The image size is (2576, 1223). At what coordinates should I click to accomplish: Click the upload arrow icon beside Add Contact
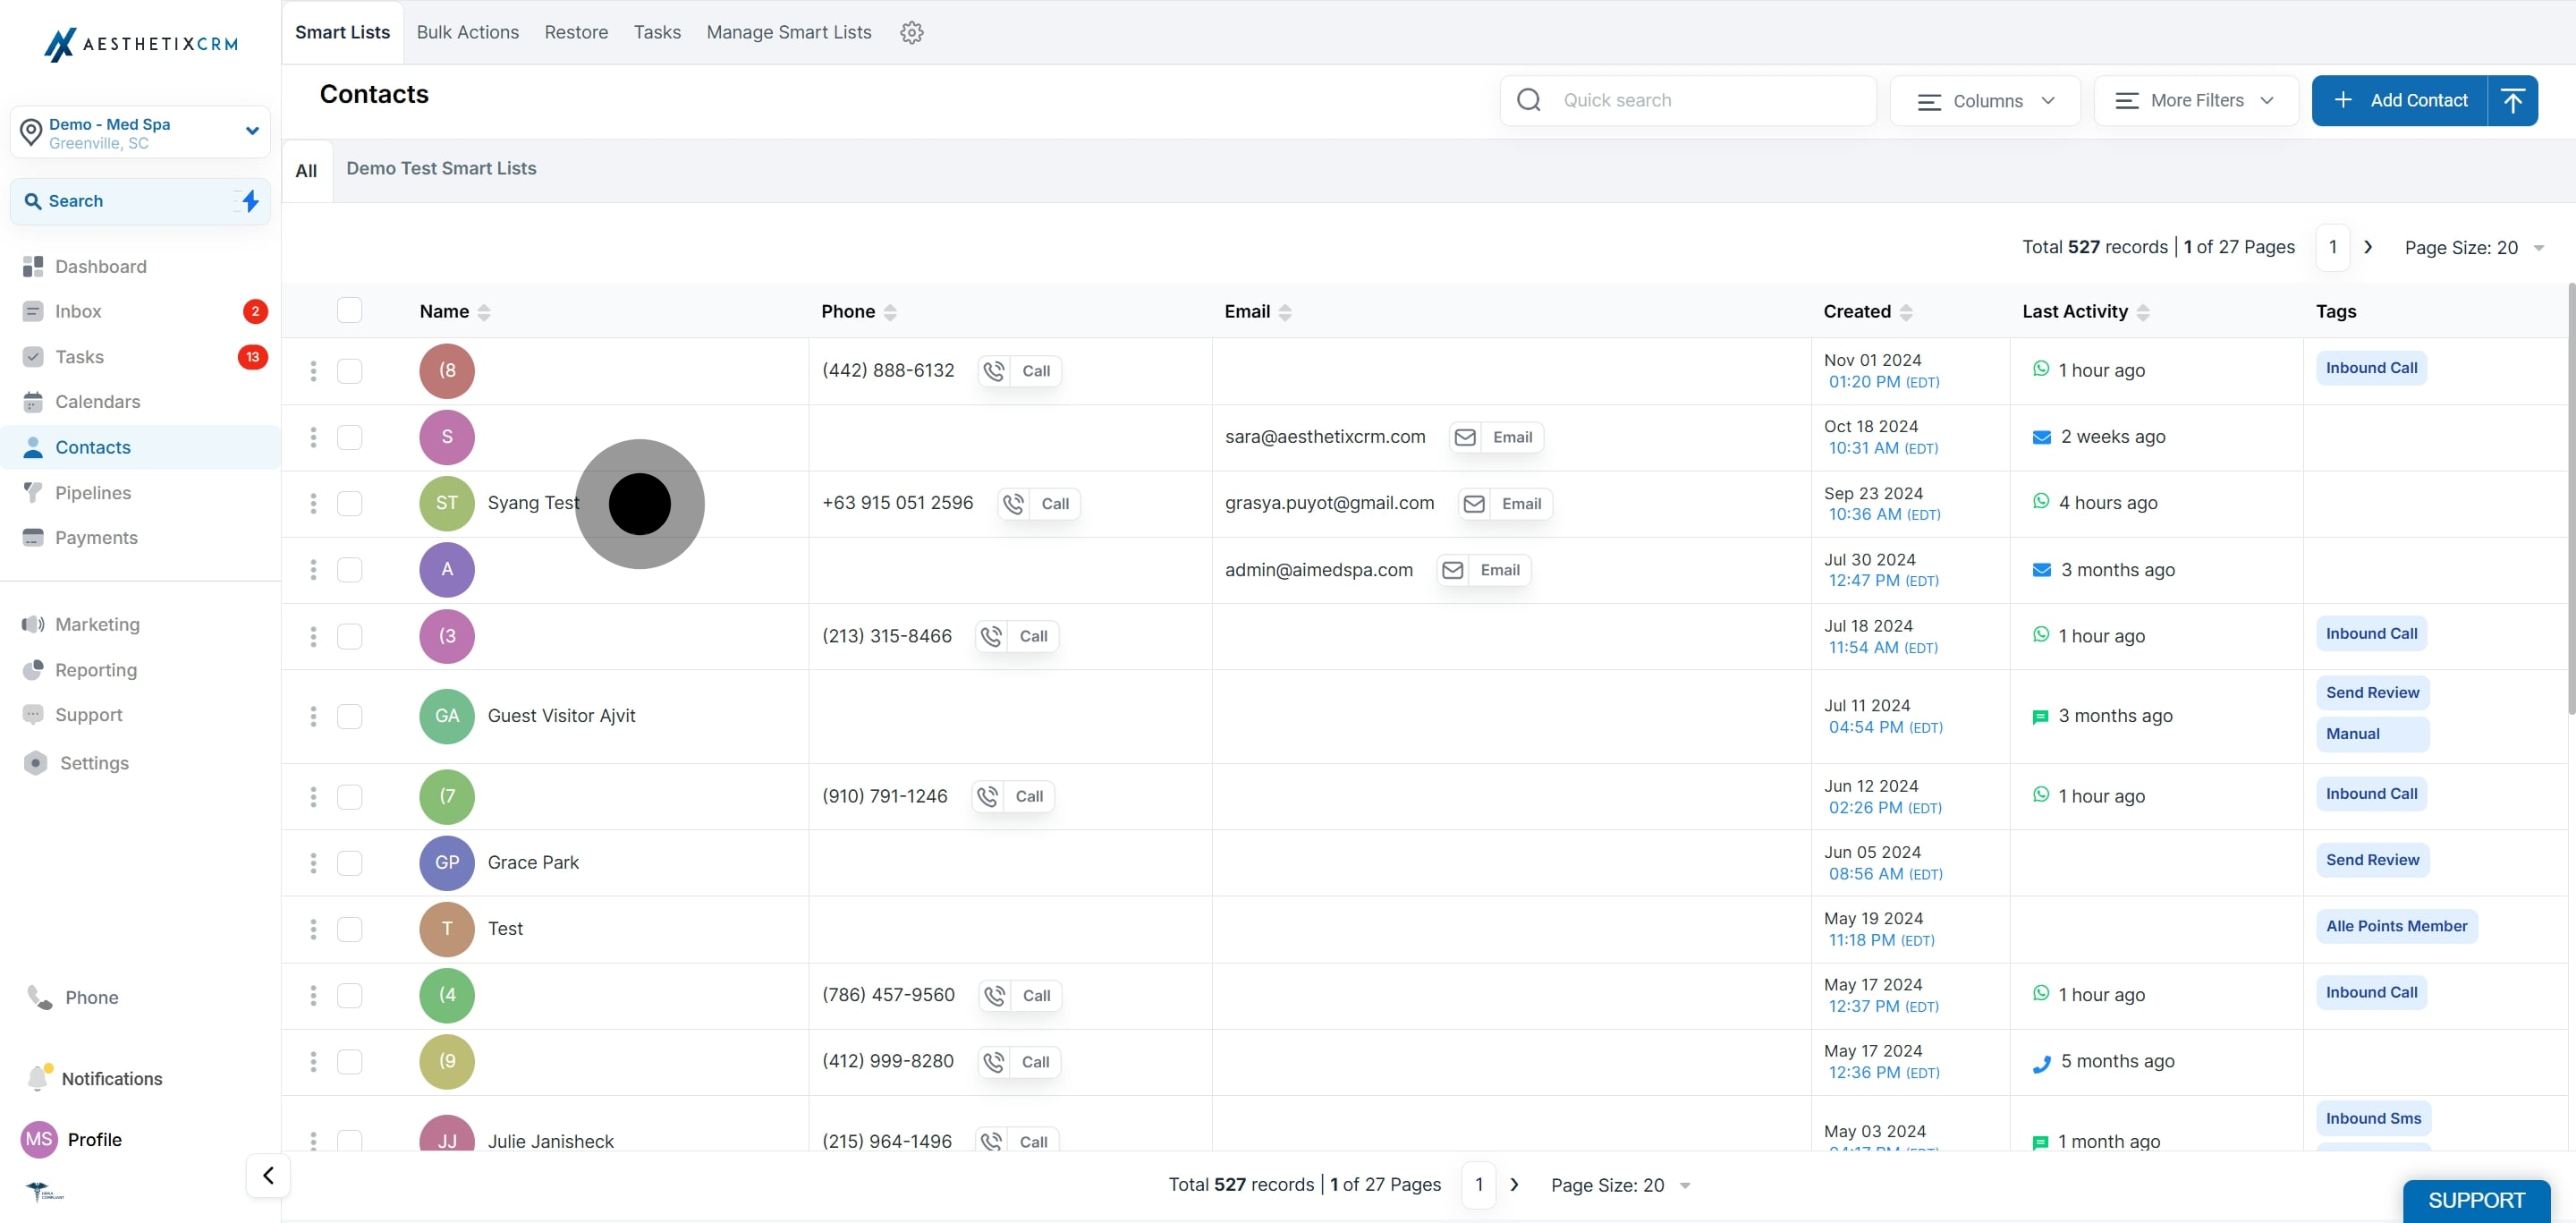2512,100
